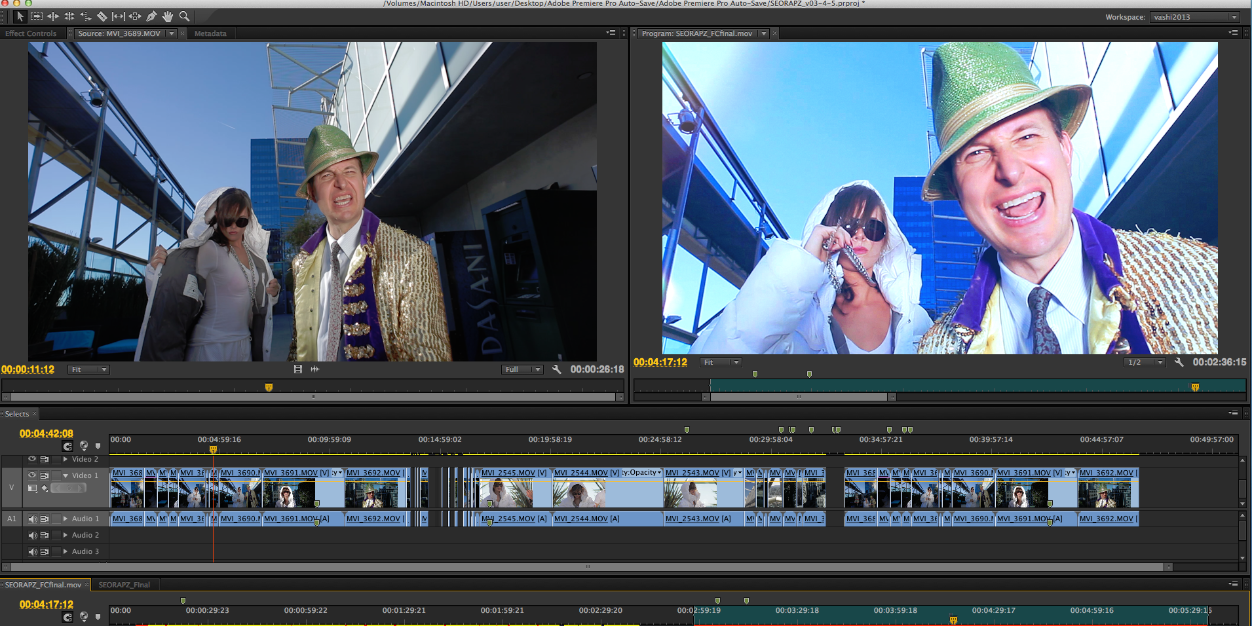Image resolution: width=1252 pixels, height=626 pixels.
Task: Toggle Video 2 track eye visibility
Action: tap(32, 459)
